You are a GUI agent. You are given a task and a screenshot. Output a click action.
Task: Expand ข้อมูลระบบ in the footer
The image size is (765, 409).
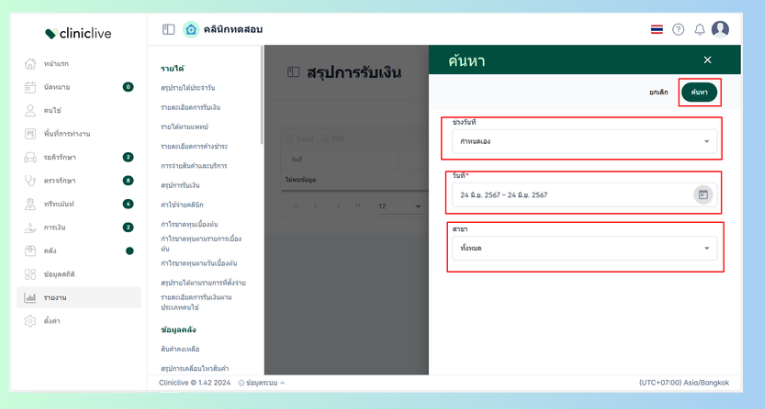pos(262,383)
